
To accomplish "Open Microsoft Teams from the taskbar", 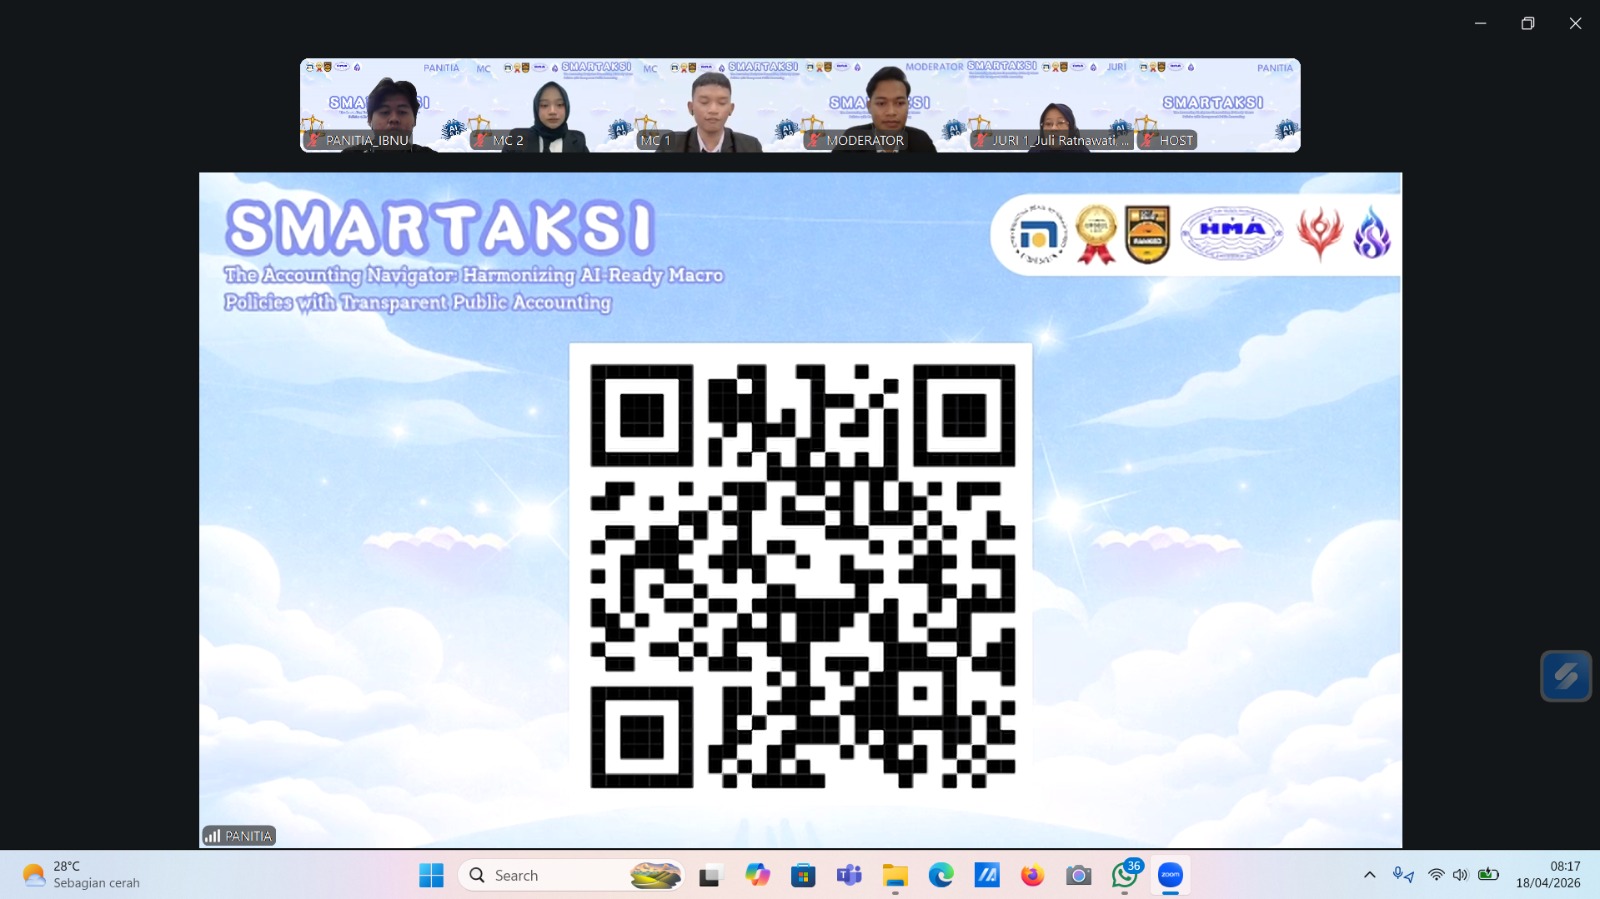I will pyautogui.click(x=849, y=875).
